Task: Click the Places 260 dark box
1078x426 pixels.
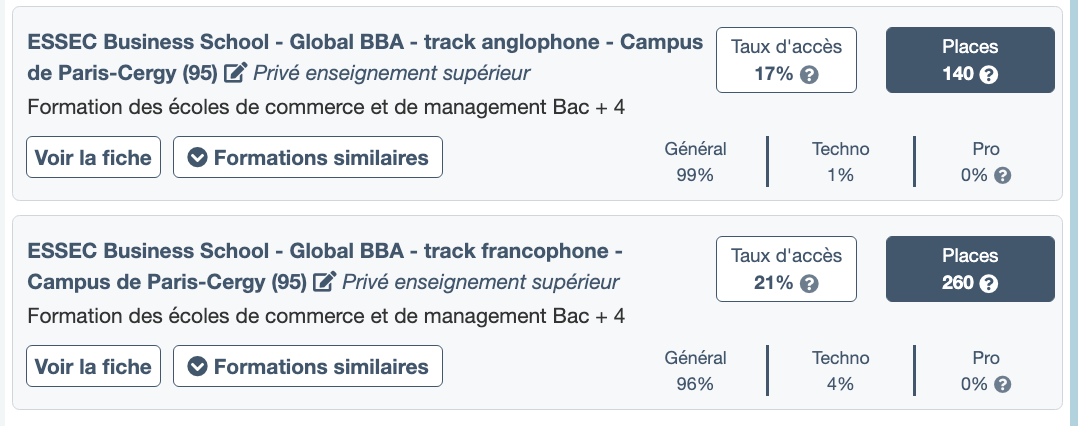Action: pyautogui.click(x=970, y=269)
